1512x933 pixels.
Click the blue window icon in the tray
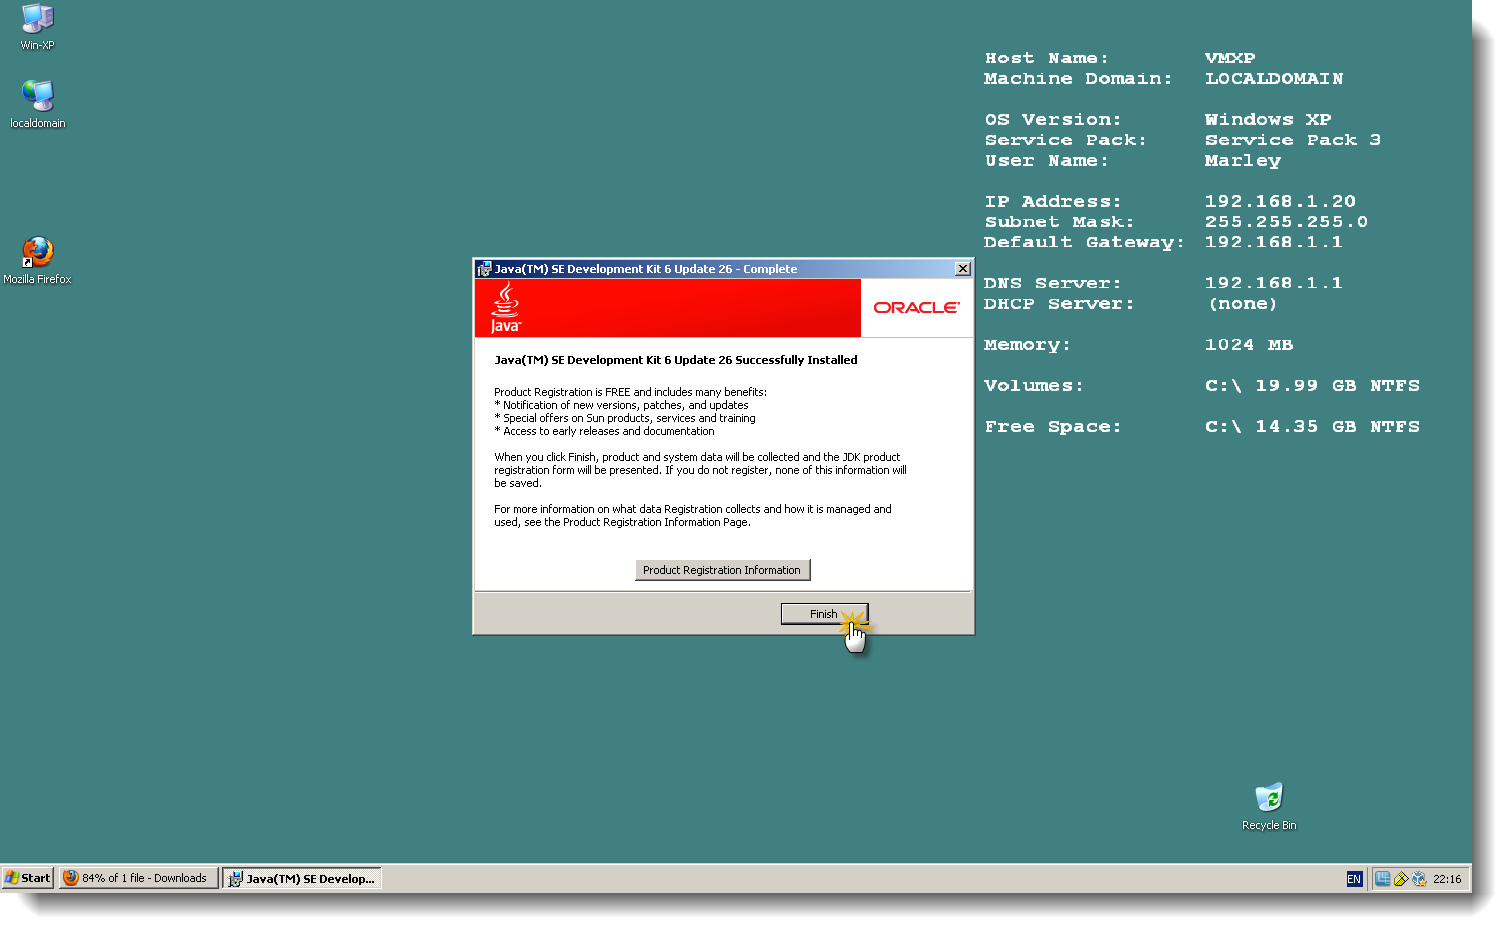pos(1383,878)
